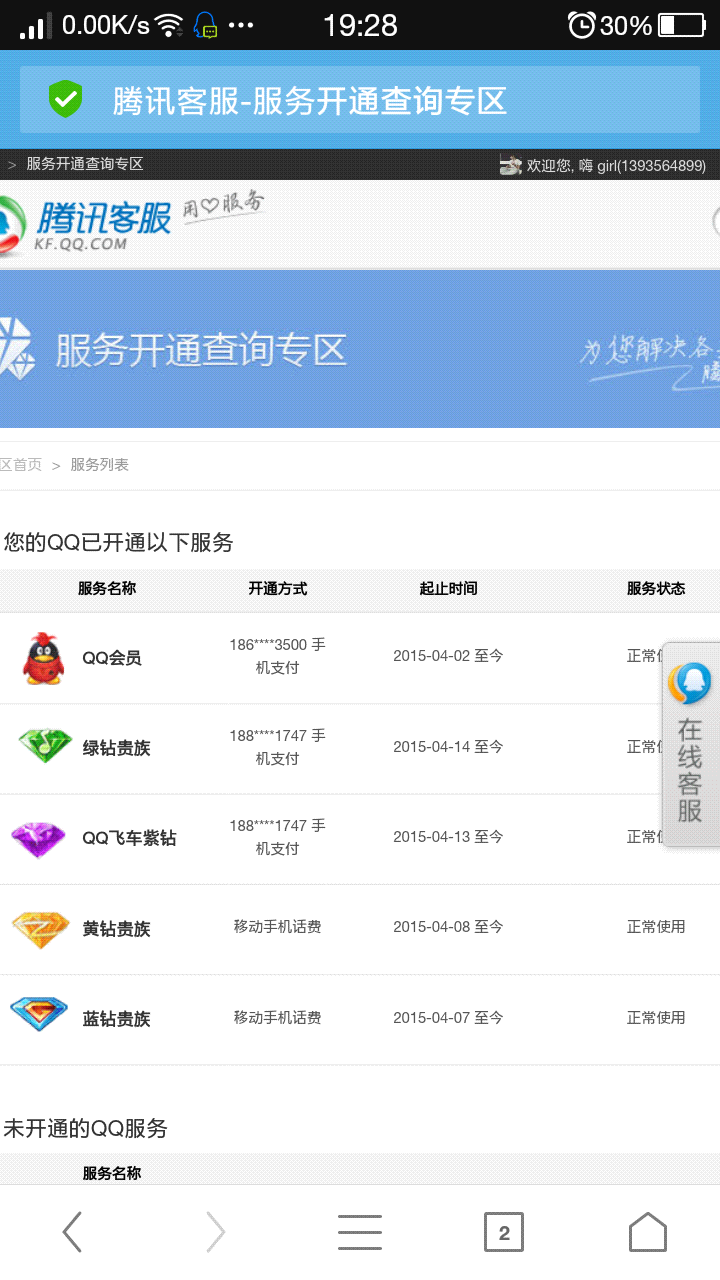The width and height of the screenshot is (720, 1280).
Task: Tap the green diamond 绿钻贵族 icon
Action: 45,746
